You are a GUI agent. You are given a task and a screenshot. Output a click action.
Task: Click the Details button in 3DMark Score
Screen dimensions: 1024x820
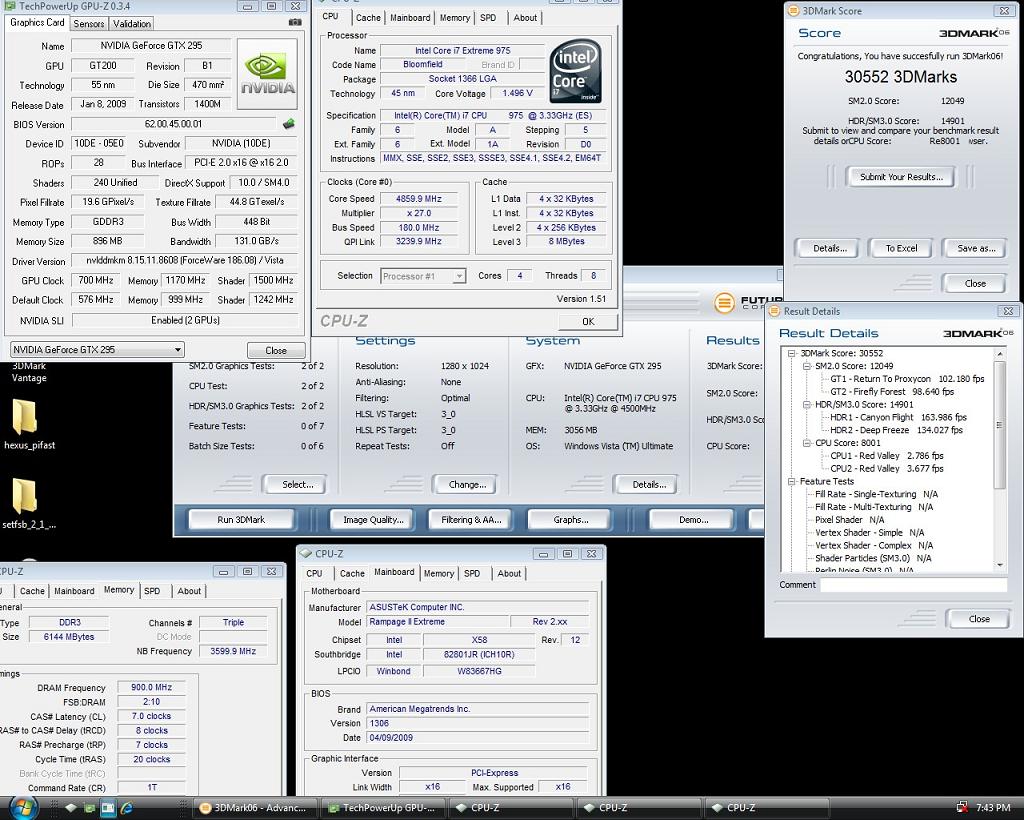coord(829,248)
